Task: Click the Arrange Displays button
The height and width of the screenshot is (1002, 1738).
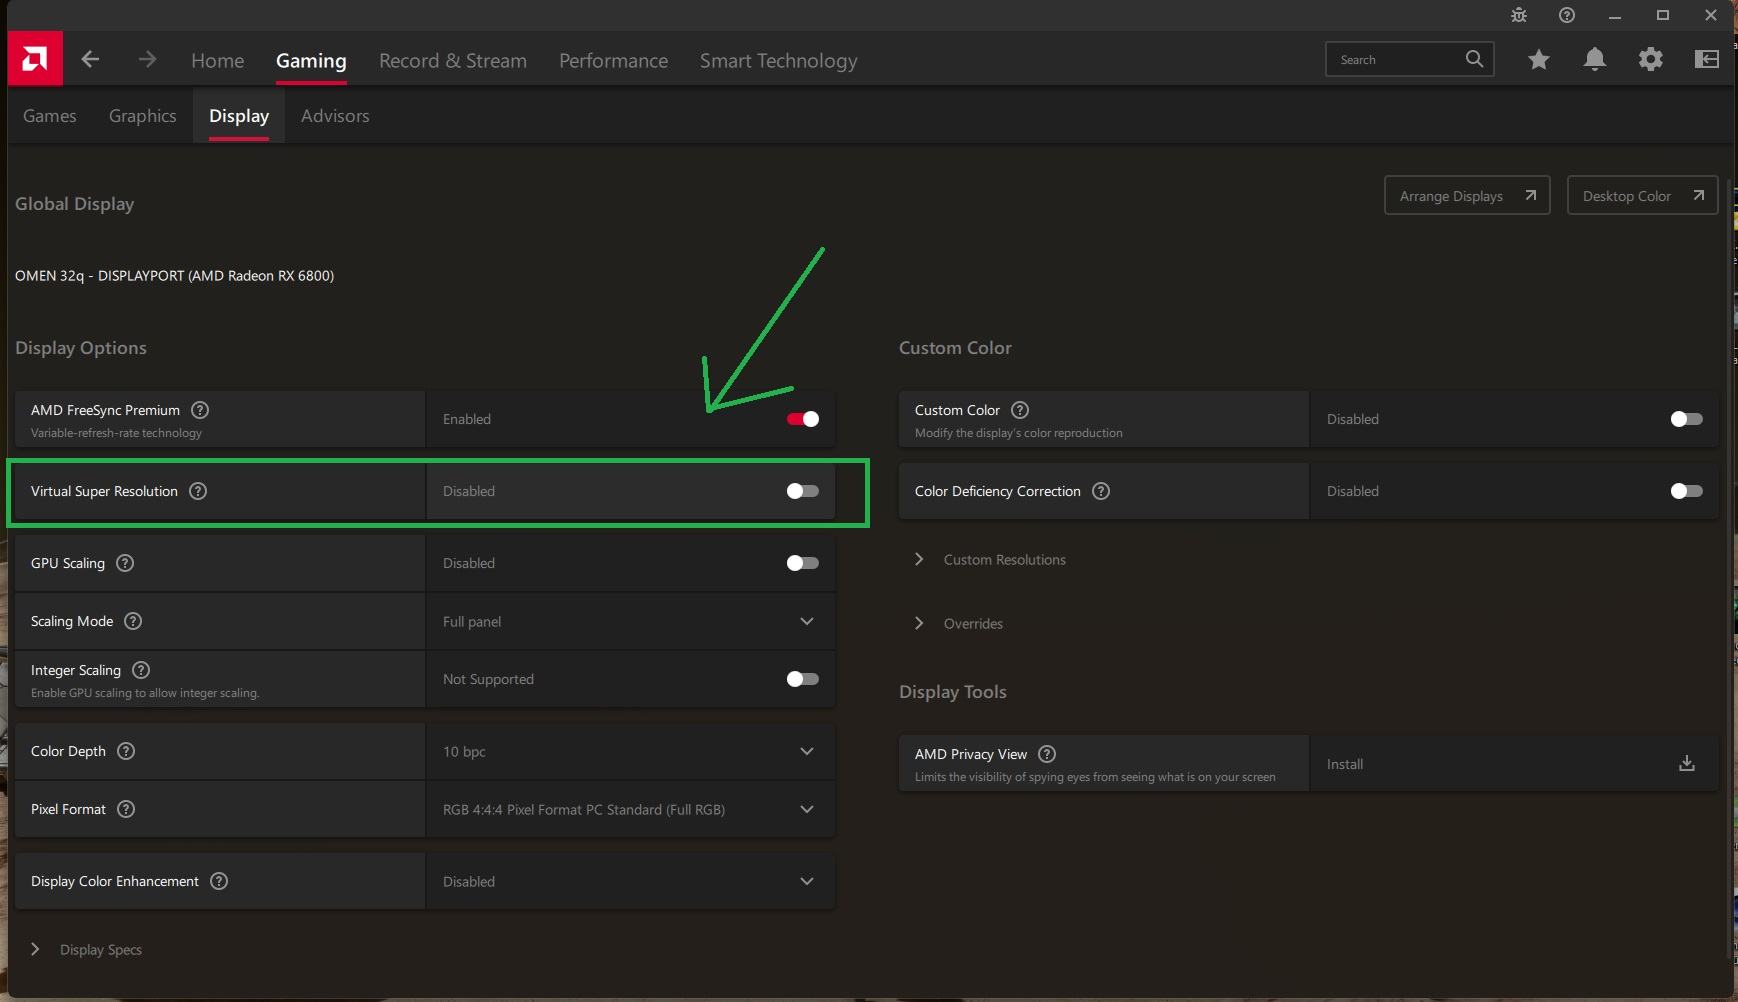Action: [1467, 195]
